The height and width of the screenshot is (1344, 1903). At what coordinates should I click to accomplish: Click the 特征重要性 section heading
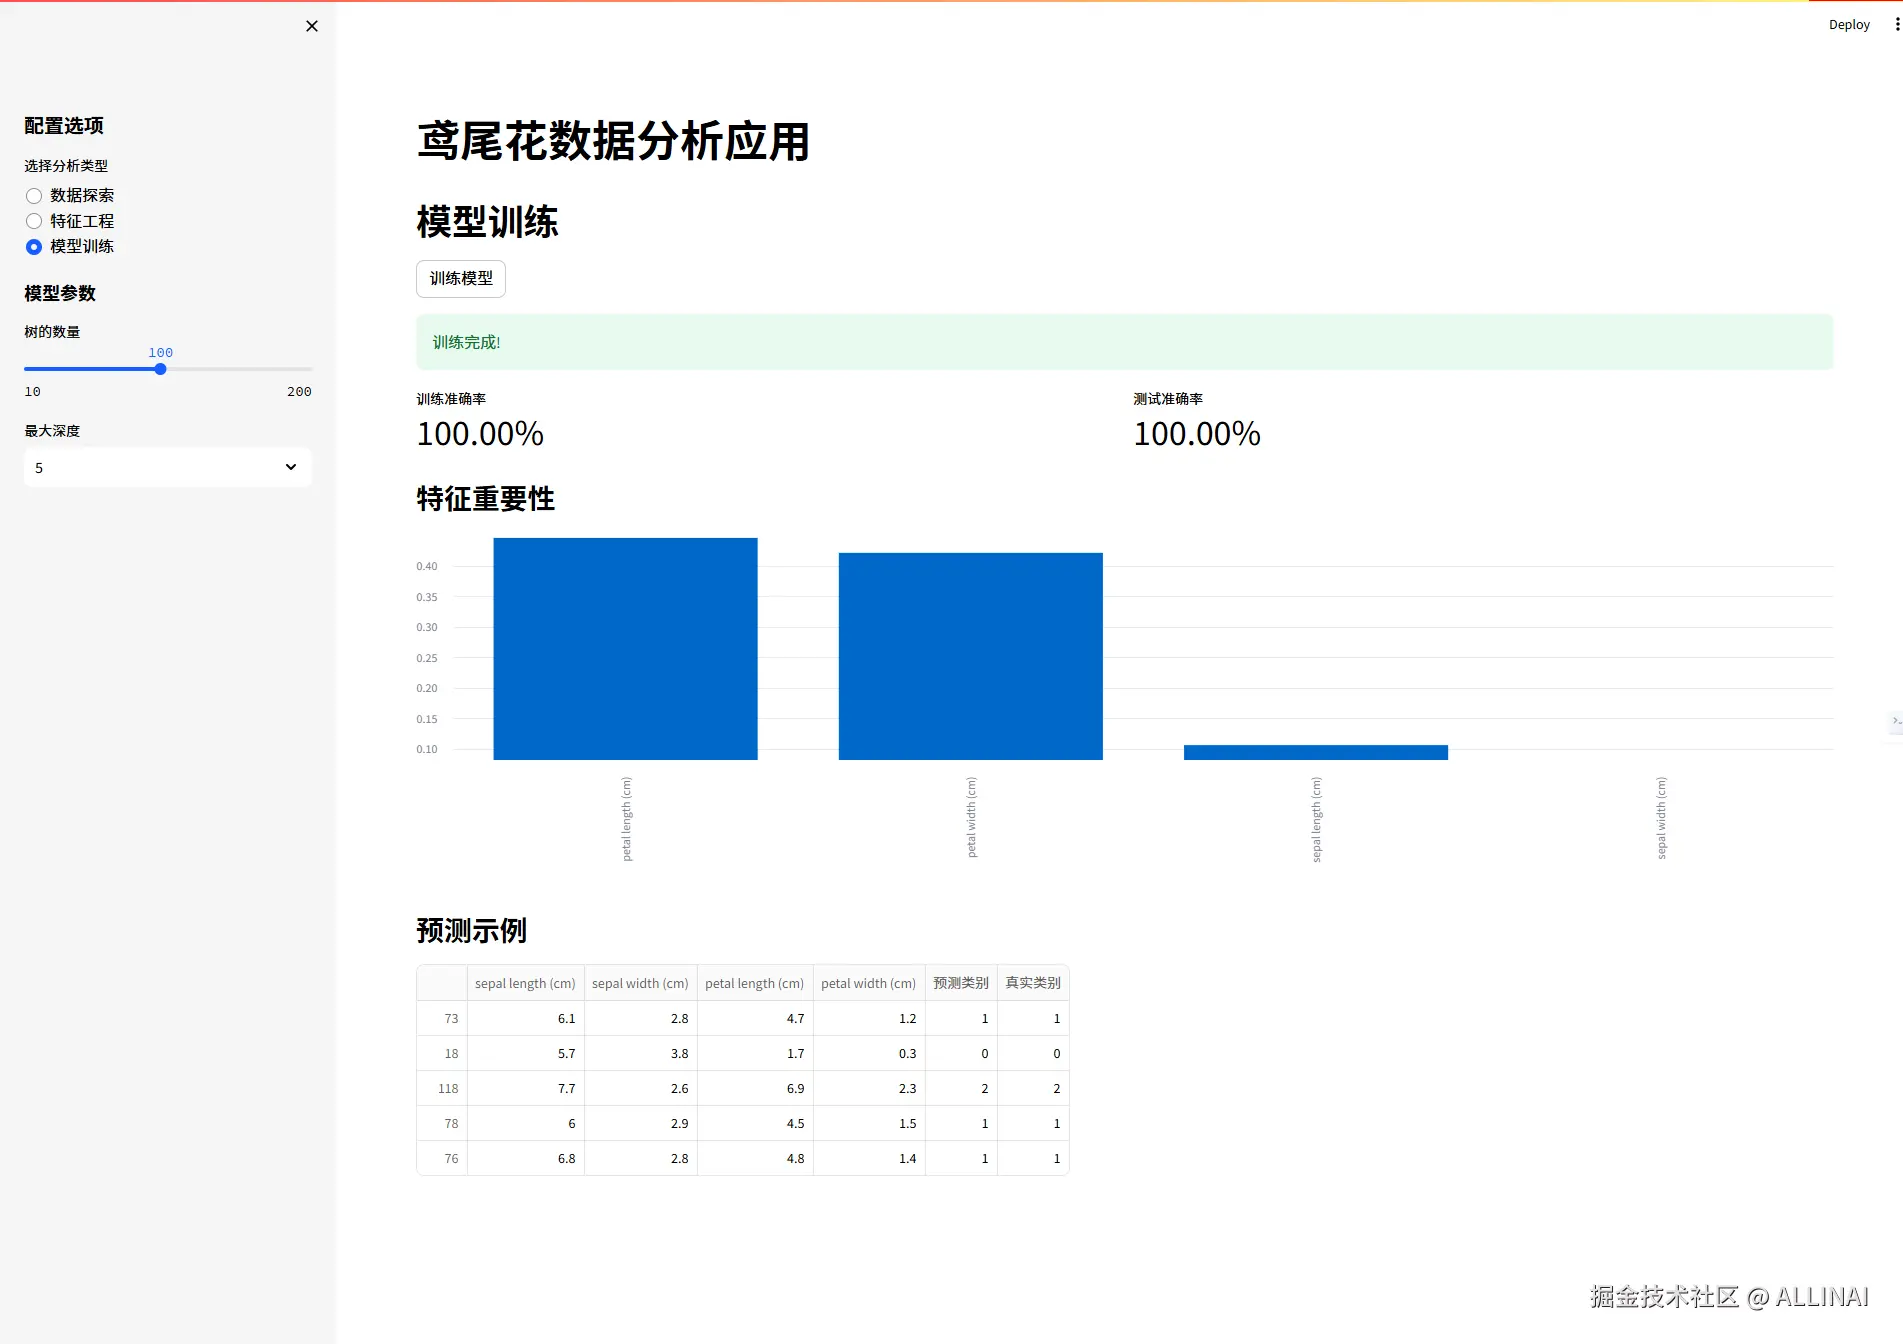486,499
